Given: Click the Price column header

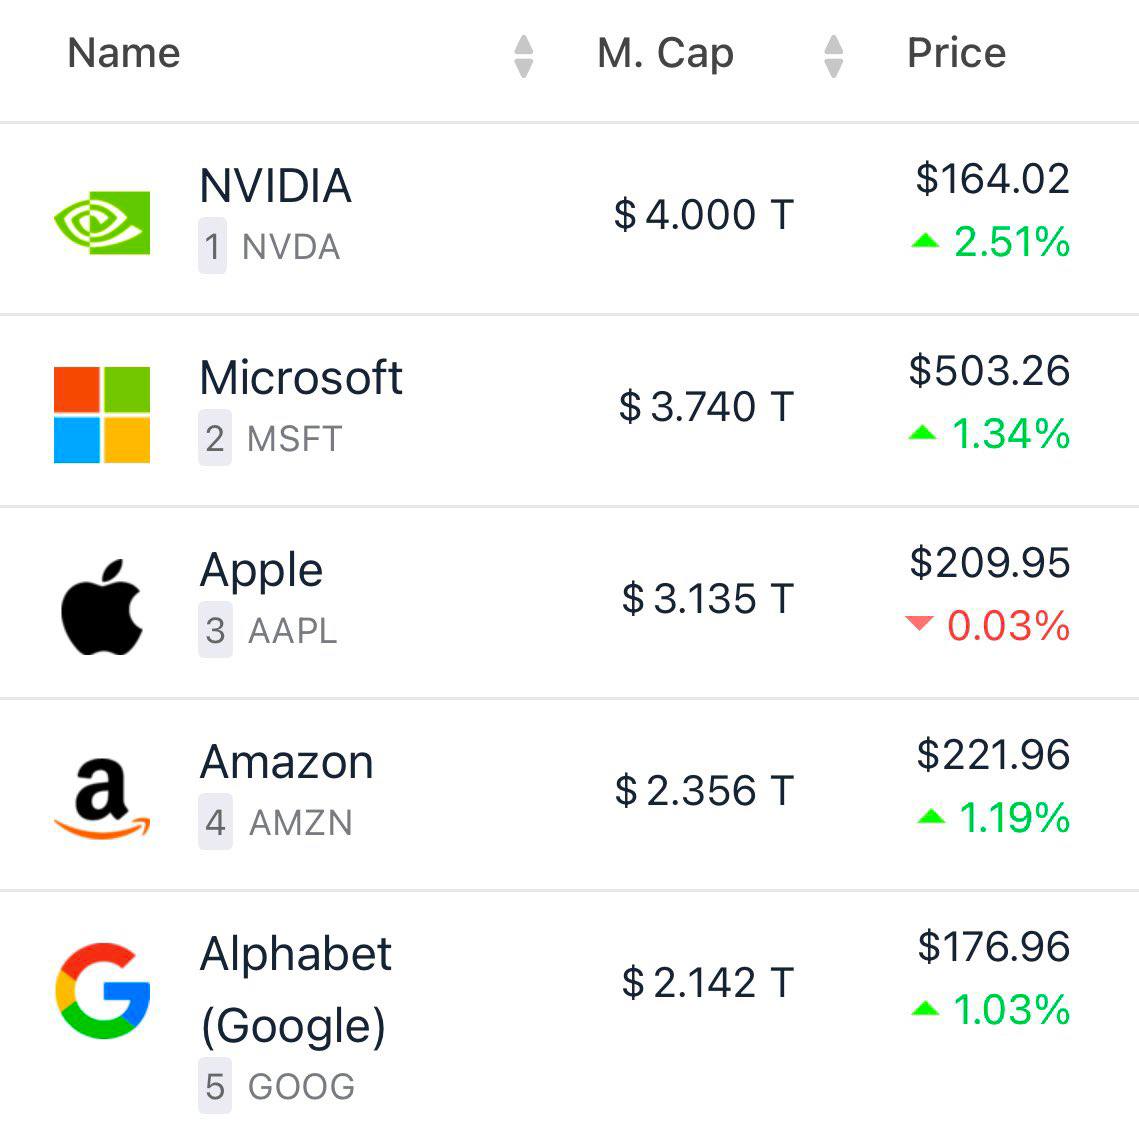Looking at the screenshot, I should (956, 53).
